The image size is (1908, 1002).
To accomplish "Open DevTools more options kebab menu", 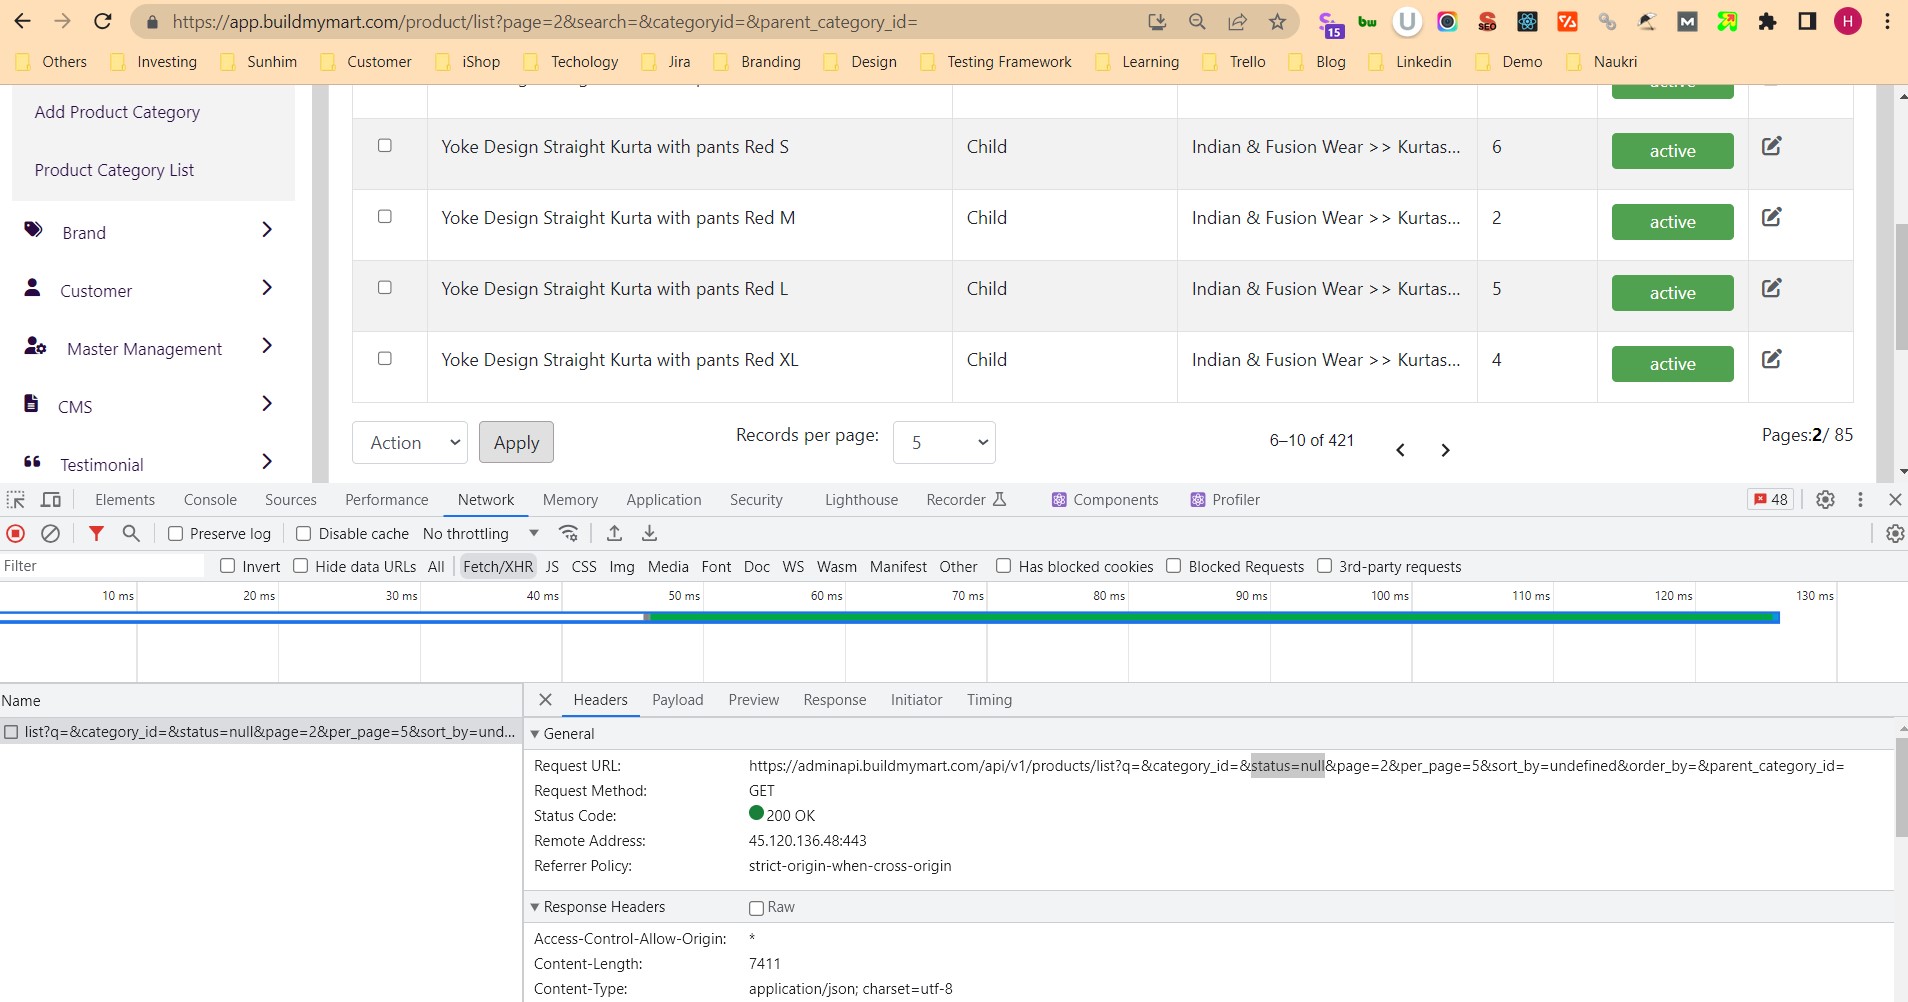I will pyautogui.click(x=1860, y=499).
